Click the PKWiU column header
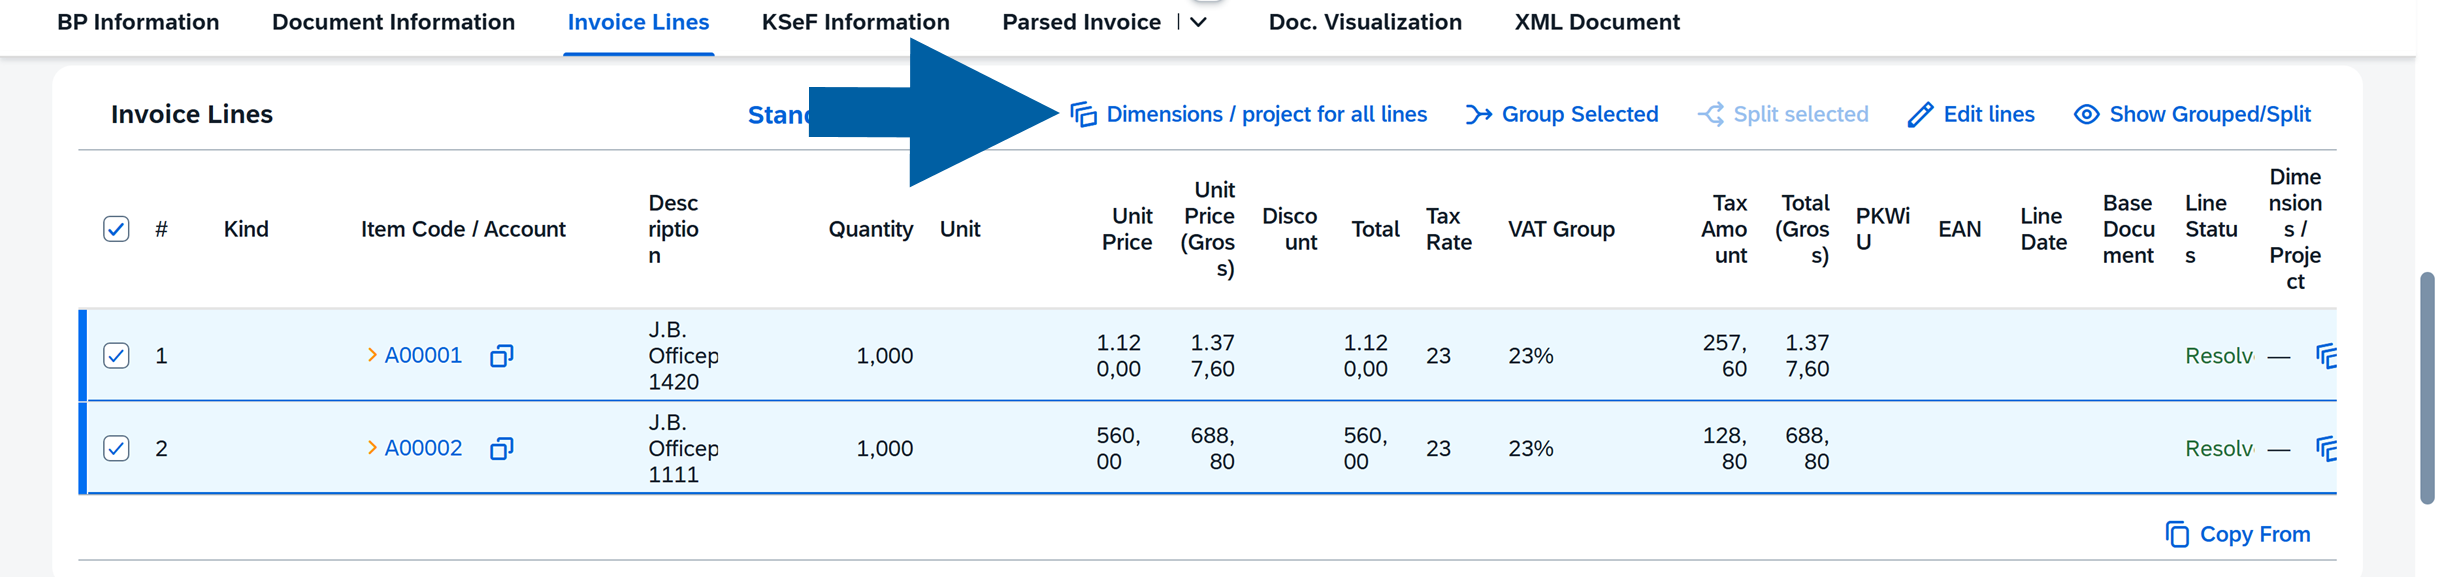Viewport: 2440px width, 577px height. (1882, 229)
